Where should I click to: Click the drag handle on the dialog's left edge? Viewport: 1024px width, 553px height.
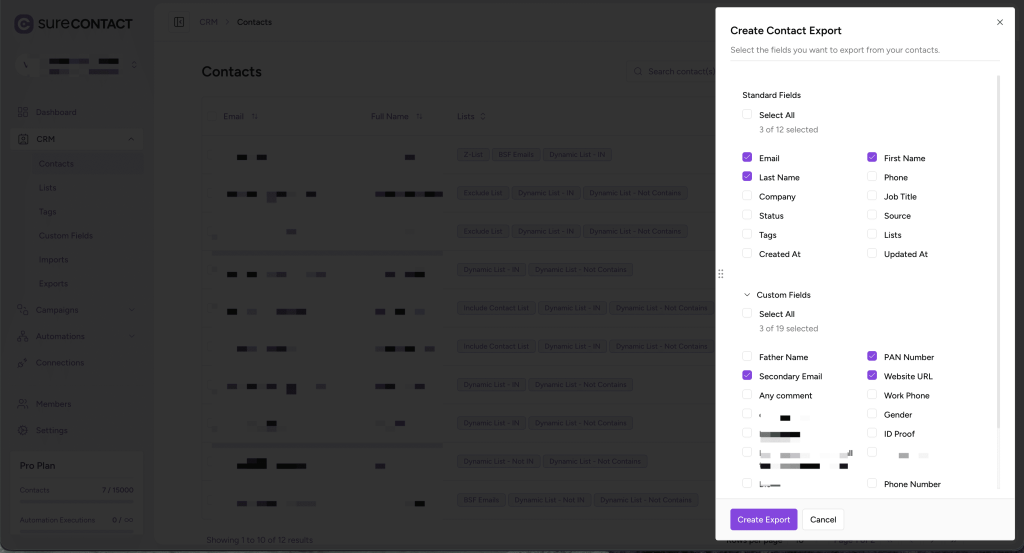pyautogui.click(x=721, y=274)
